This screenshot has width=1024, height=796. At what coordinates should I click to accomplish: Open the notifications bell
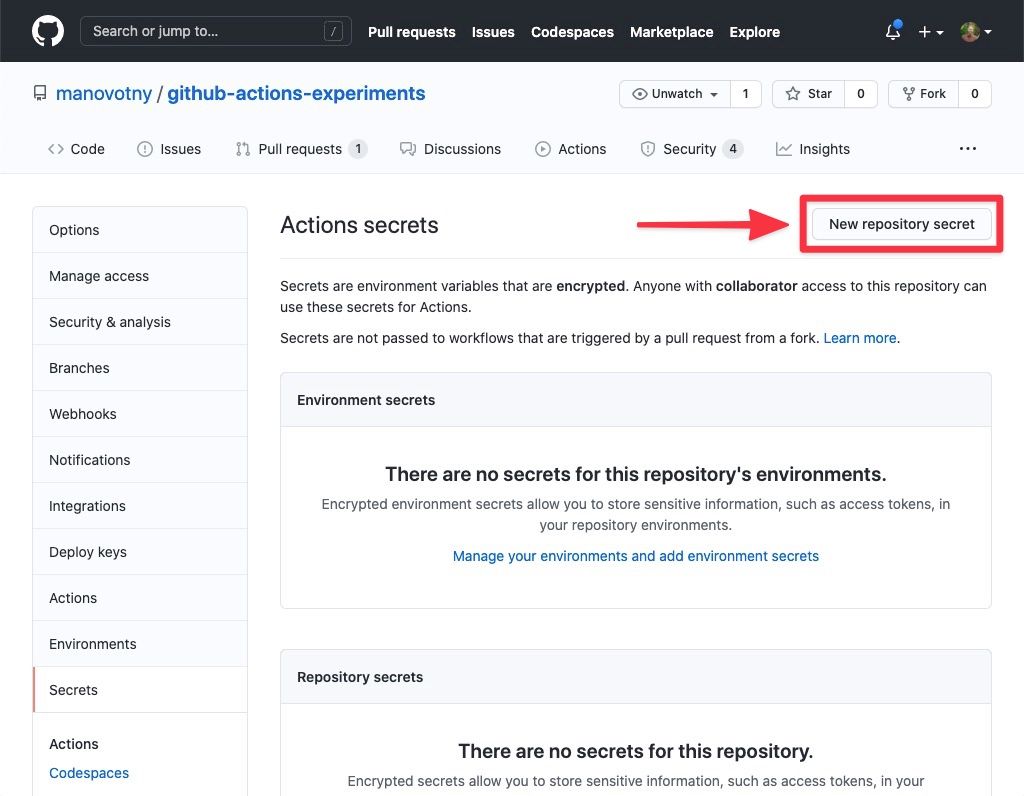(893, 31)
